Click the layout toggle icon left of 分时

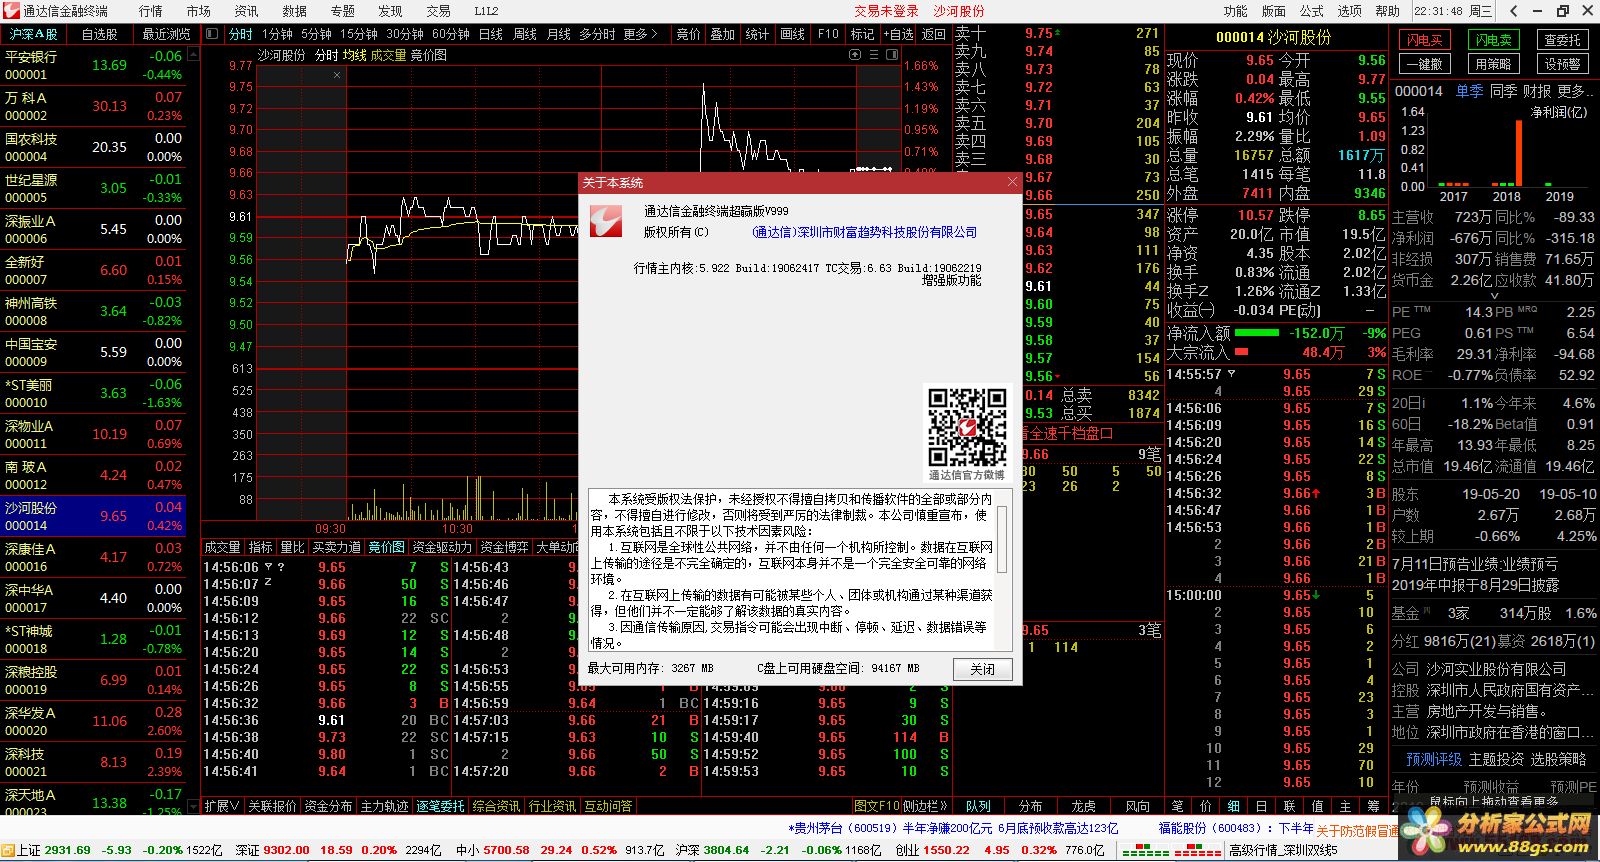click(x=212, y=34)
